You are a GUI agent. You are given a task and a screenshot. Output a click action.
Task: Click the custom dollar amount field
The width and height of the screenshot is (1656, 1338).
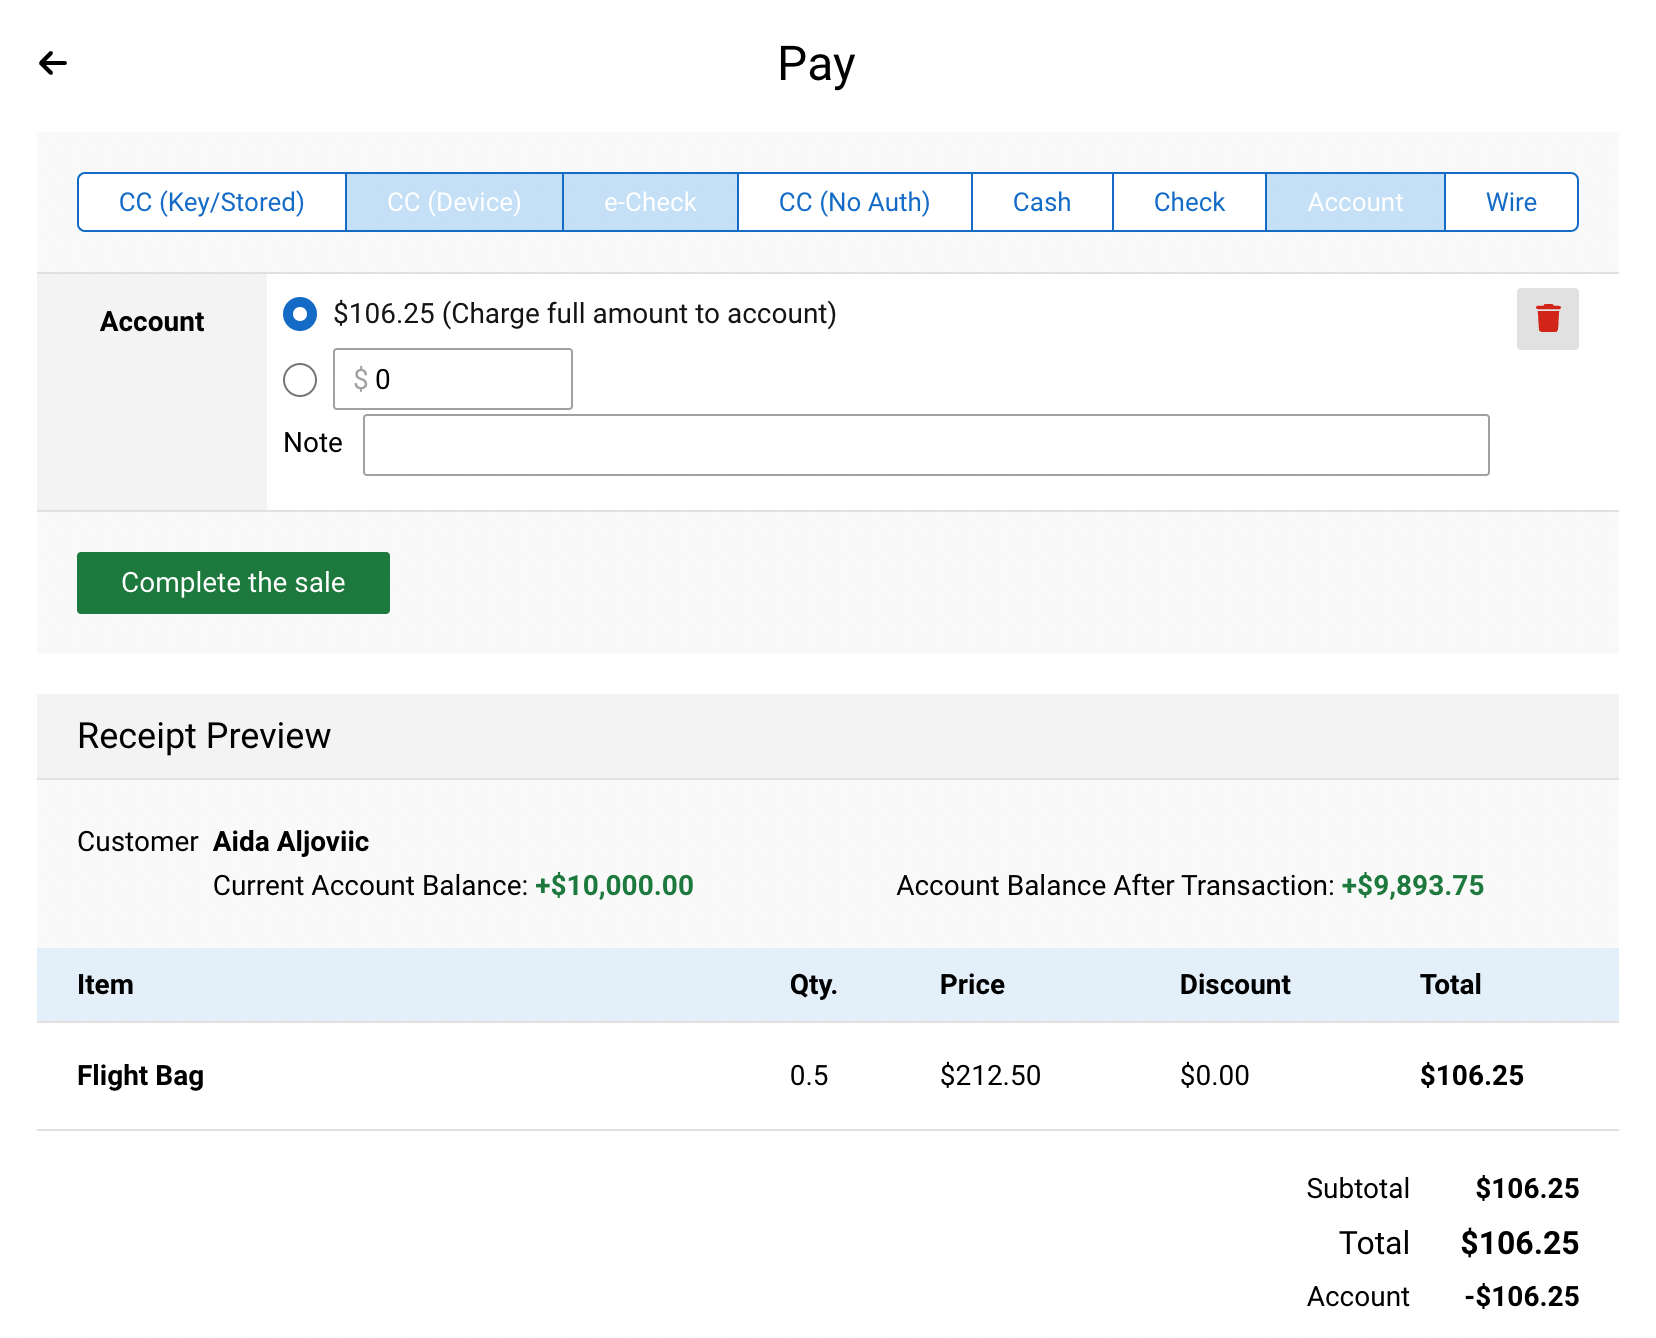click(x=453, y=379)
